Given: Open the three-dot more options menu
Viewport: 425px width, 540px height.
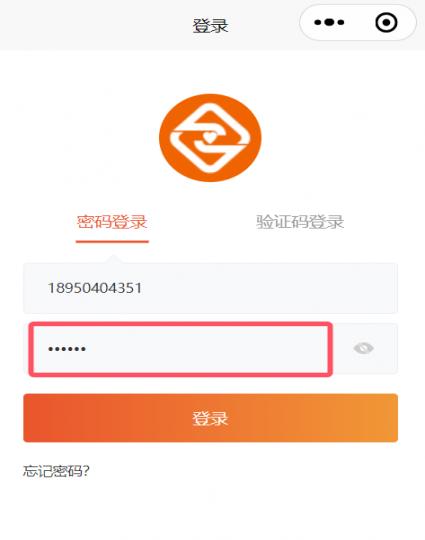Looking at the screenshot, I should [329, 22].
